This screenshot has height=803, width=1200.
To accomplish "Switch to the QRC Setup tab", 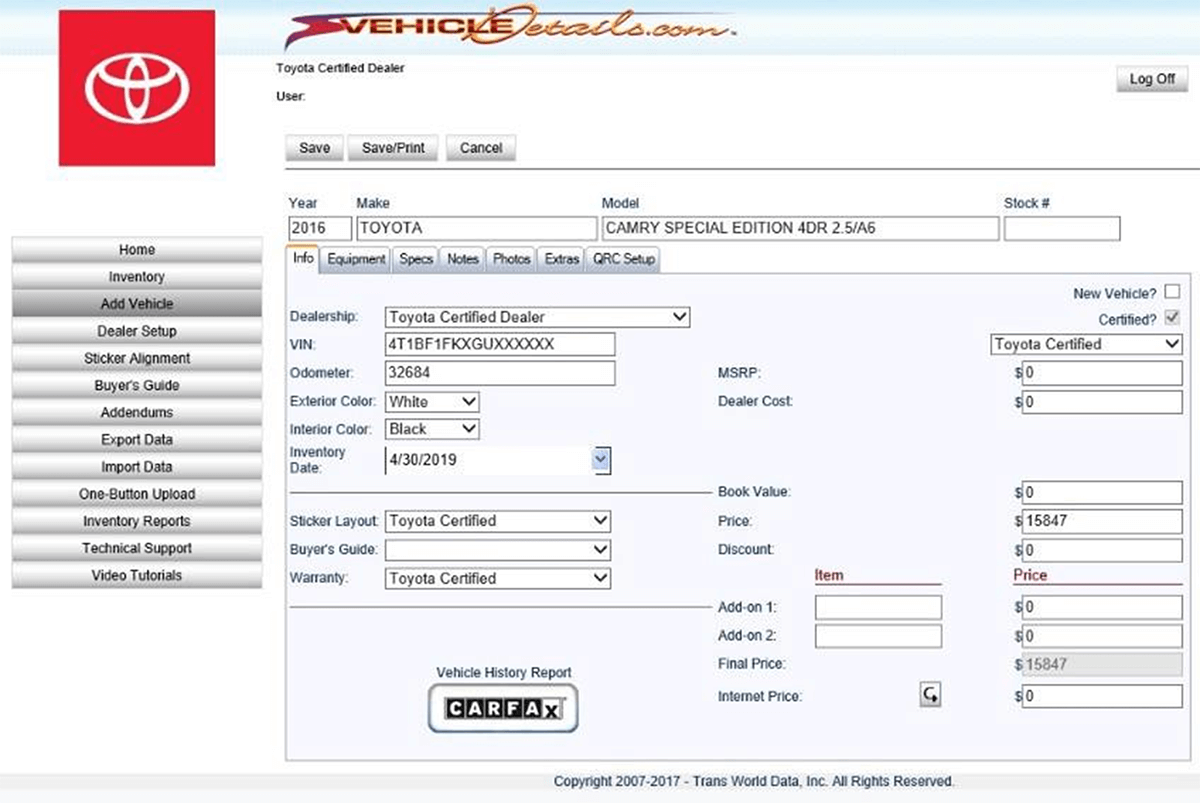I will tap(623, 259).
